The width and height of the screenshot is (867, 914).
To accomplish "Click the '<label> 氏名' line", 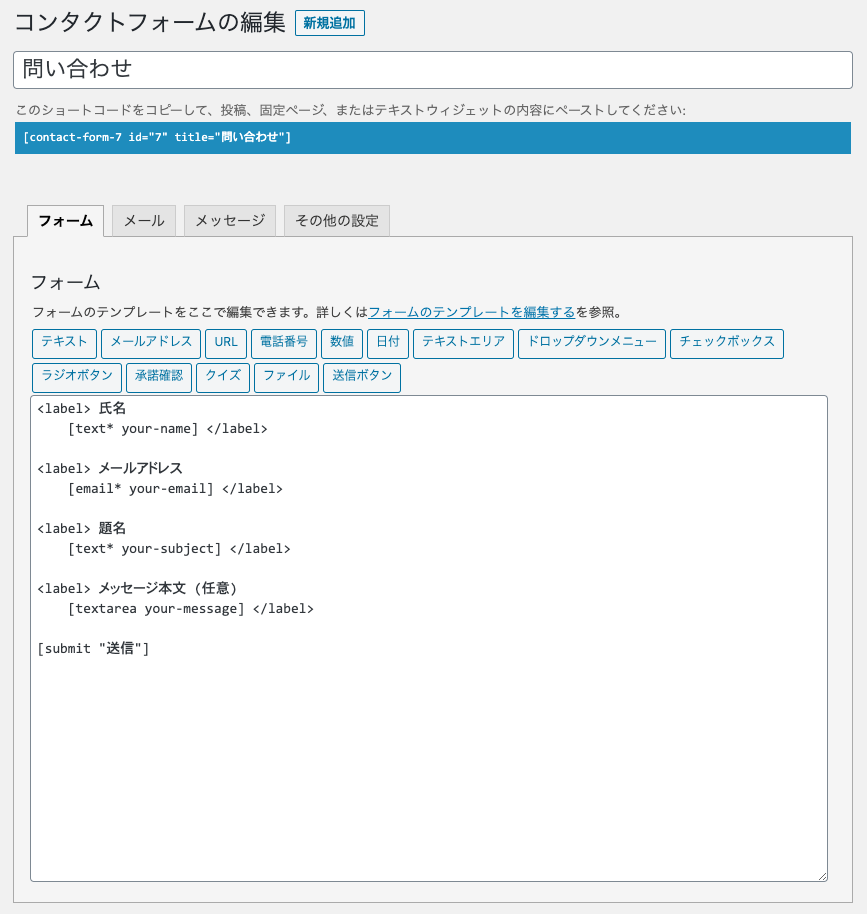I will tap(82, 409).
